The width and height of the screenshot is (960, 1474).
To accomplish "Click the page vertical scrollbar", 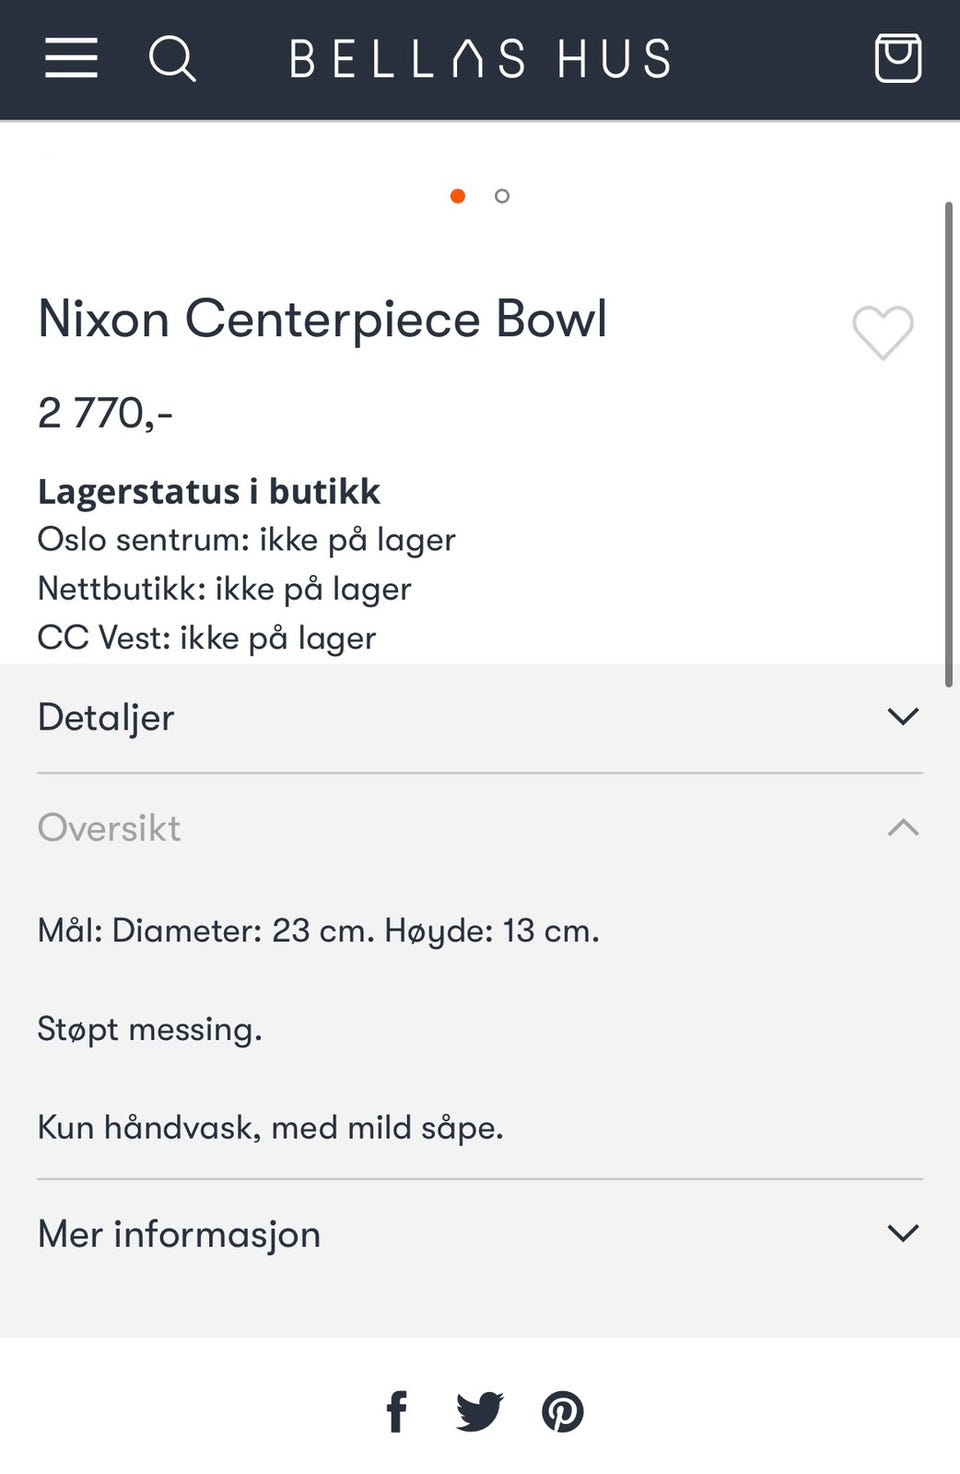I will (948, 445).
